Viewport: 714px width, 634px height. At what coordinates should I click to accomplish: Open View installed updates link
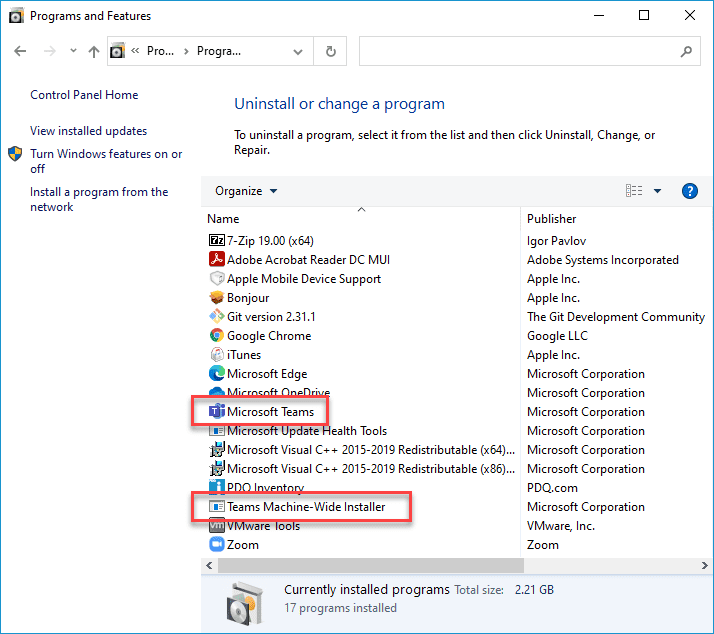(88, 131)
